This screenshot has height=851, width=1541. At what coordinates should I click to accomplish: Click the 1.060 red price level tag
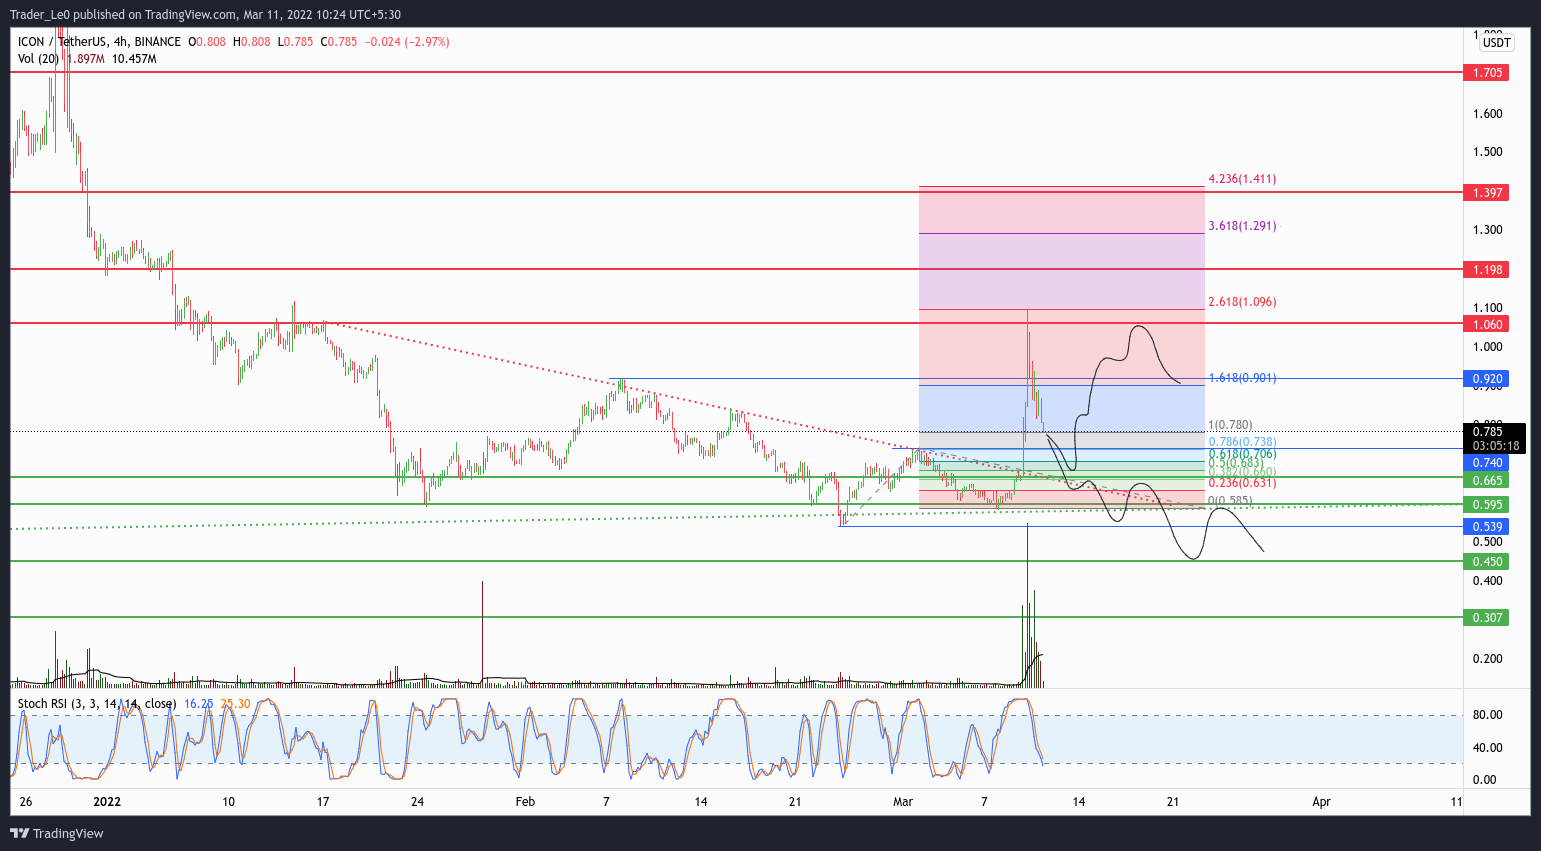pos(1485,324)
